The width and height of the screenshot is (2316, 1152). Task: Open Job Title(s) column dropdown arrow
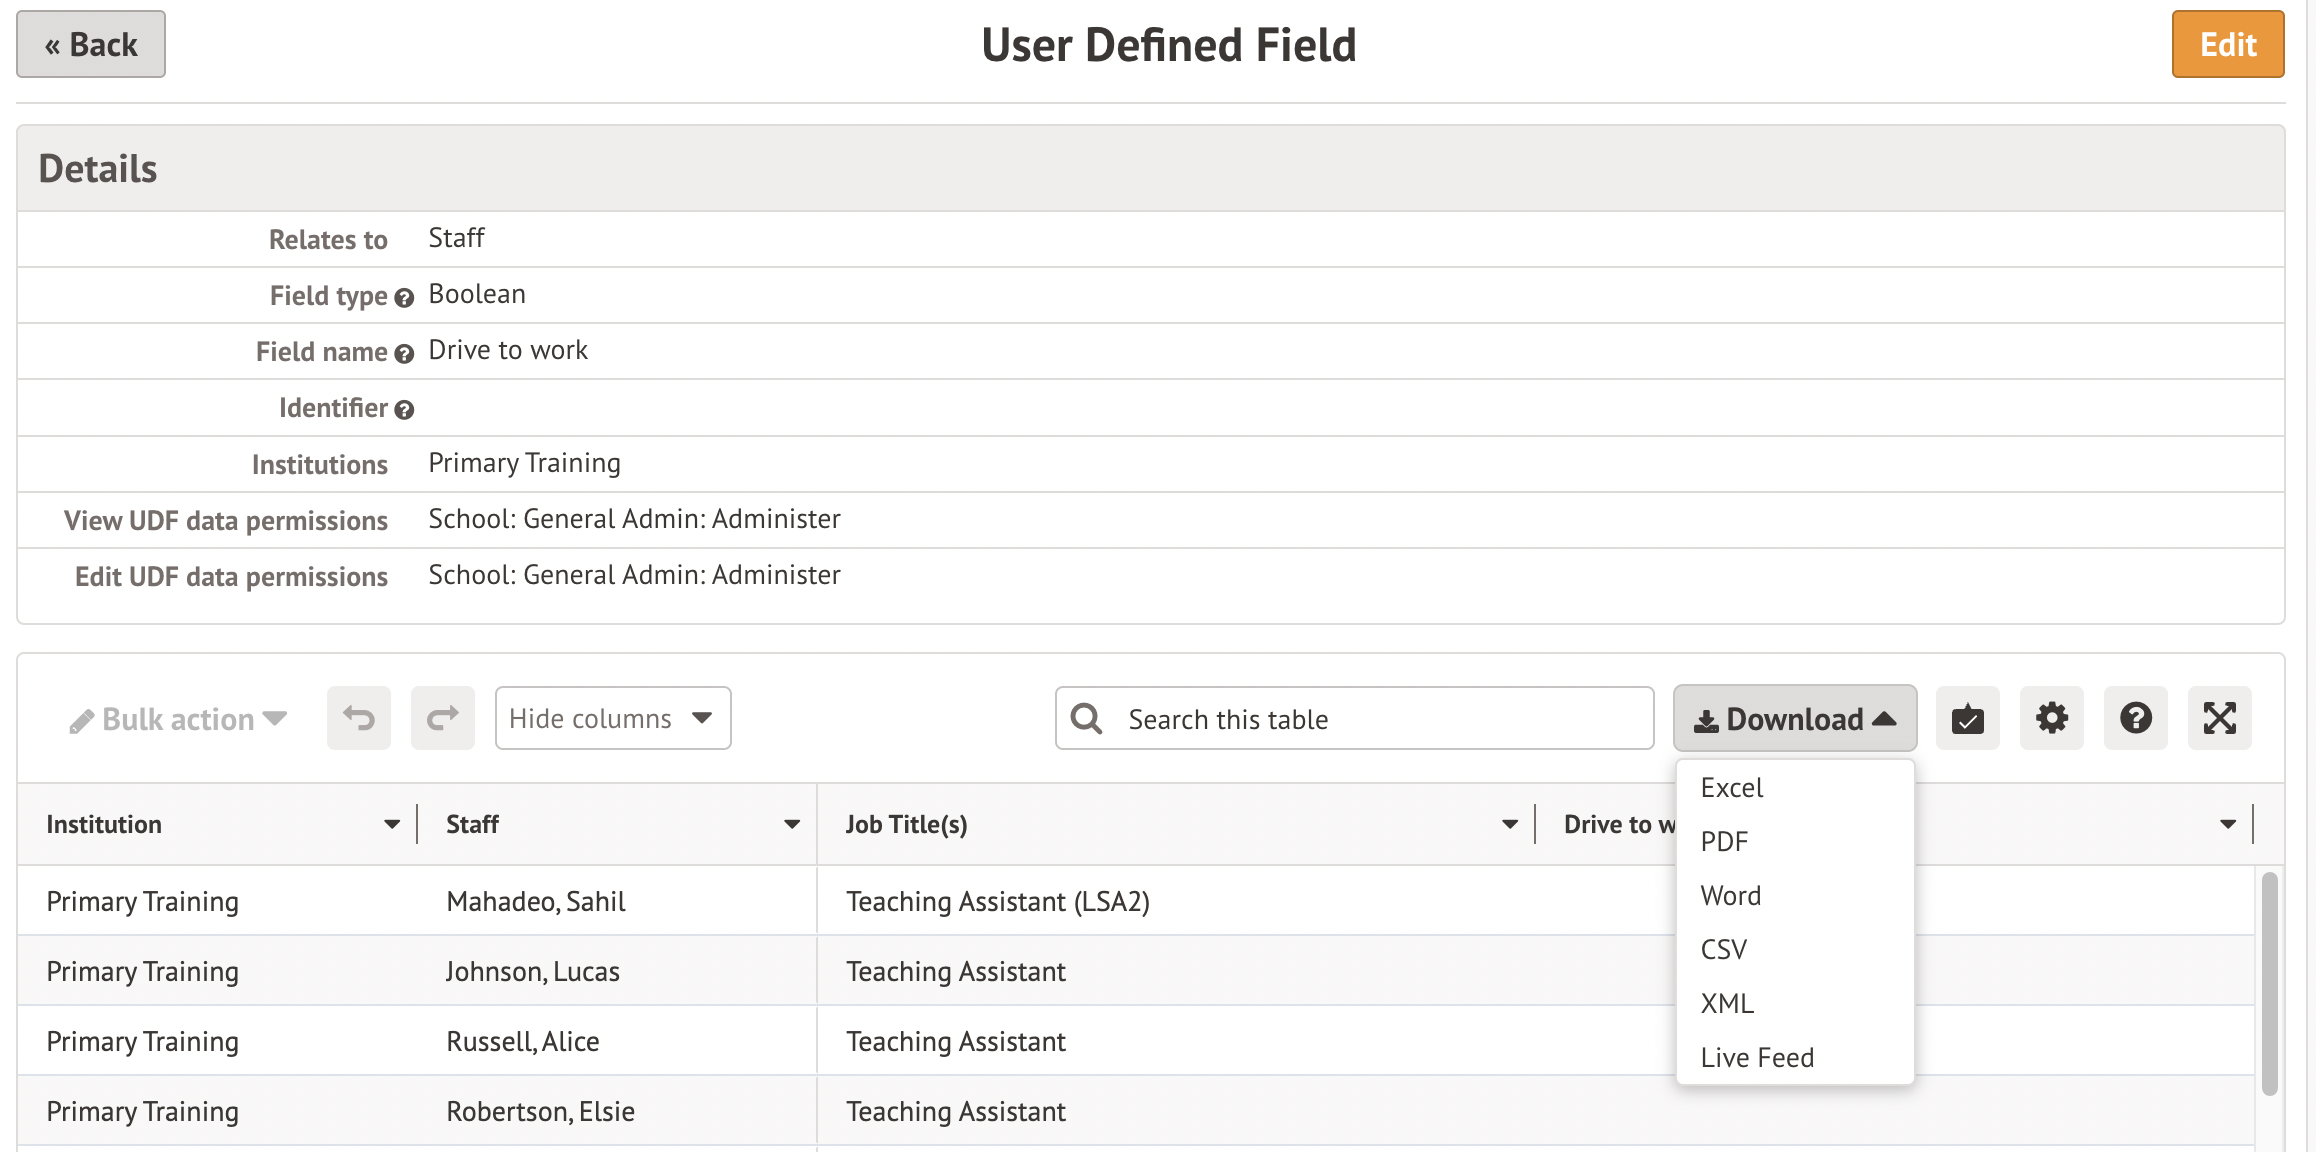tap(1510, 825)
